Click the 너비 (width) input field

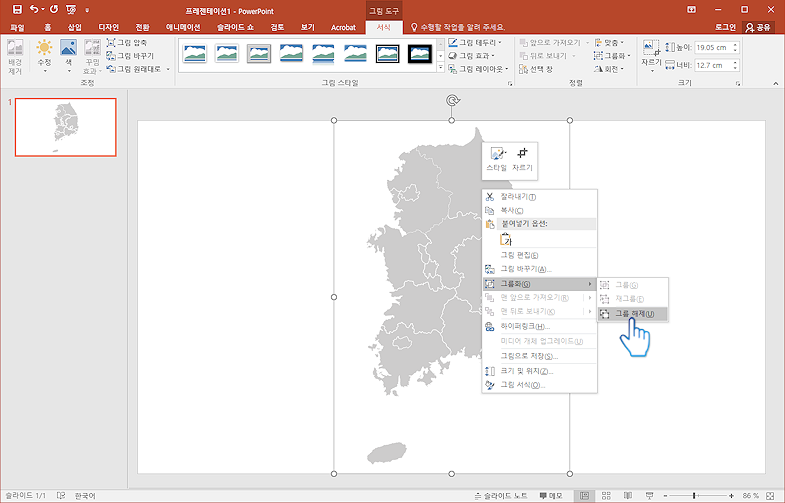click(713, 65)
